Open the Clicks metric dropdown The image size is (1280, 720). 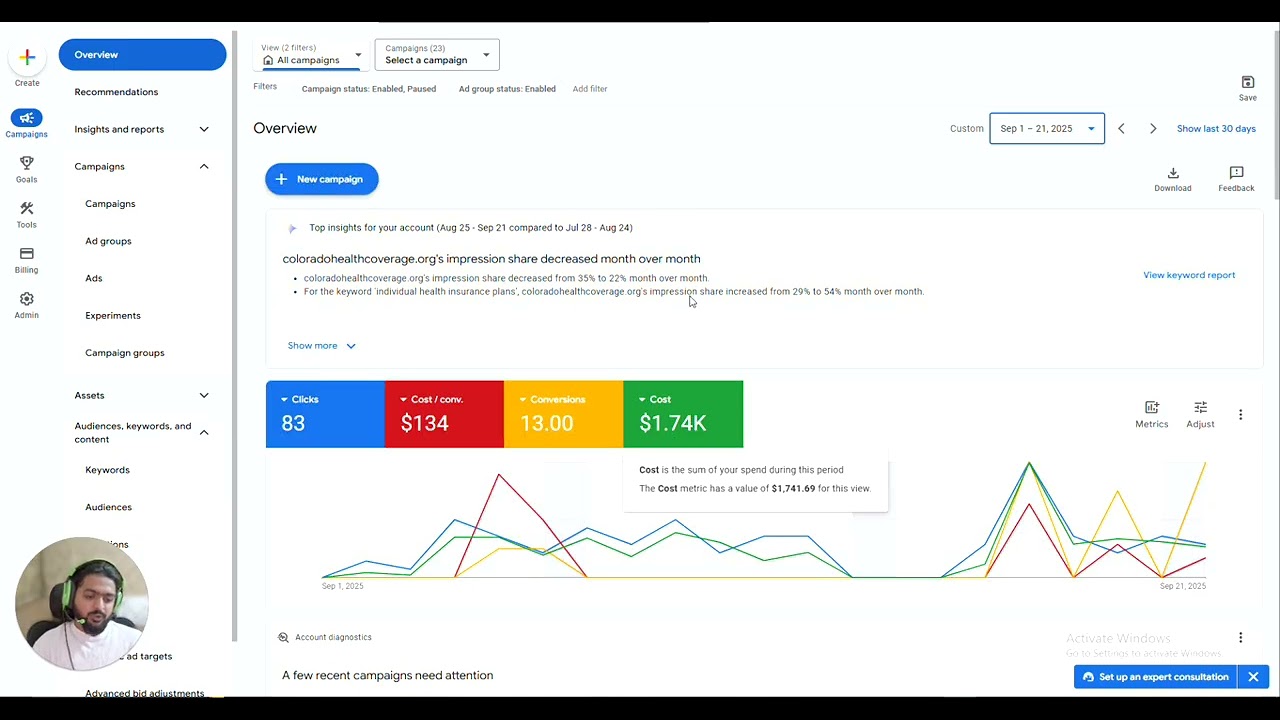pos(284,399)
